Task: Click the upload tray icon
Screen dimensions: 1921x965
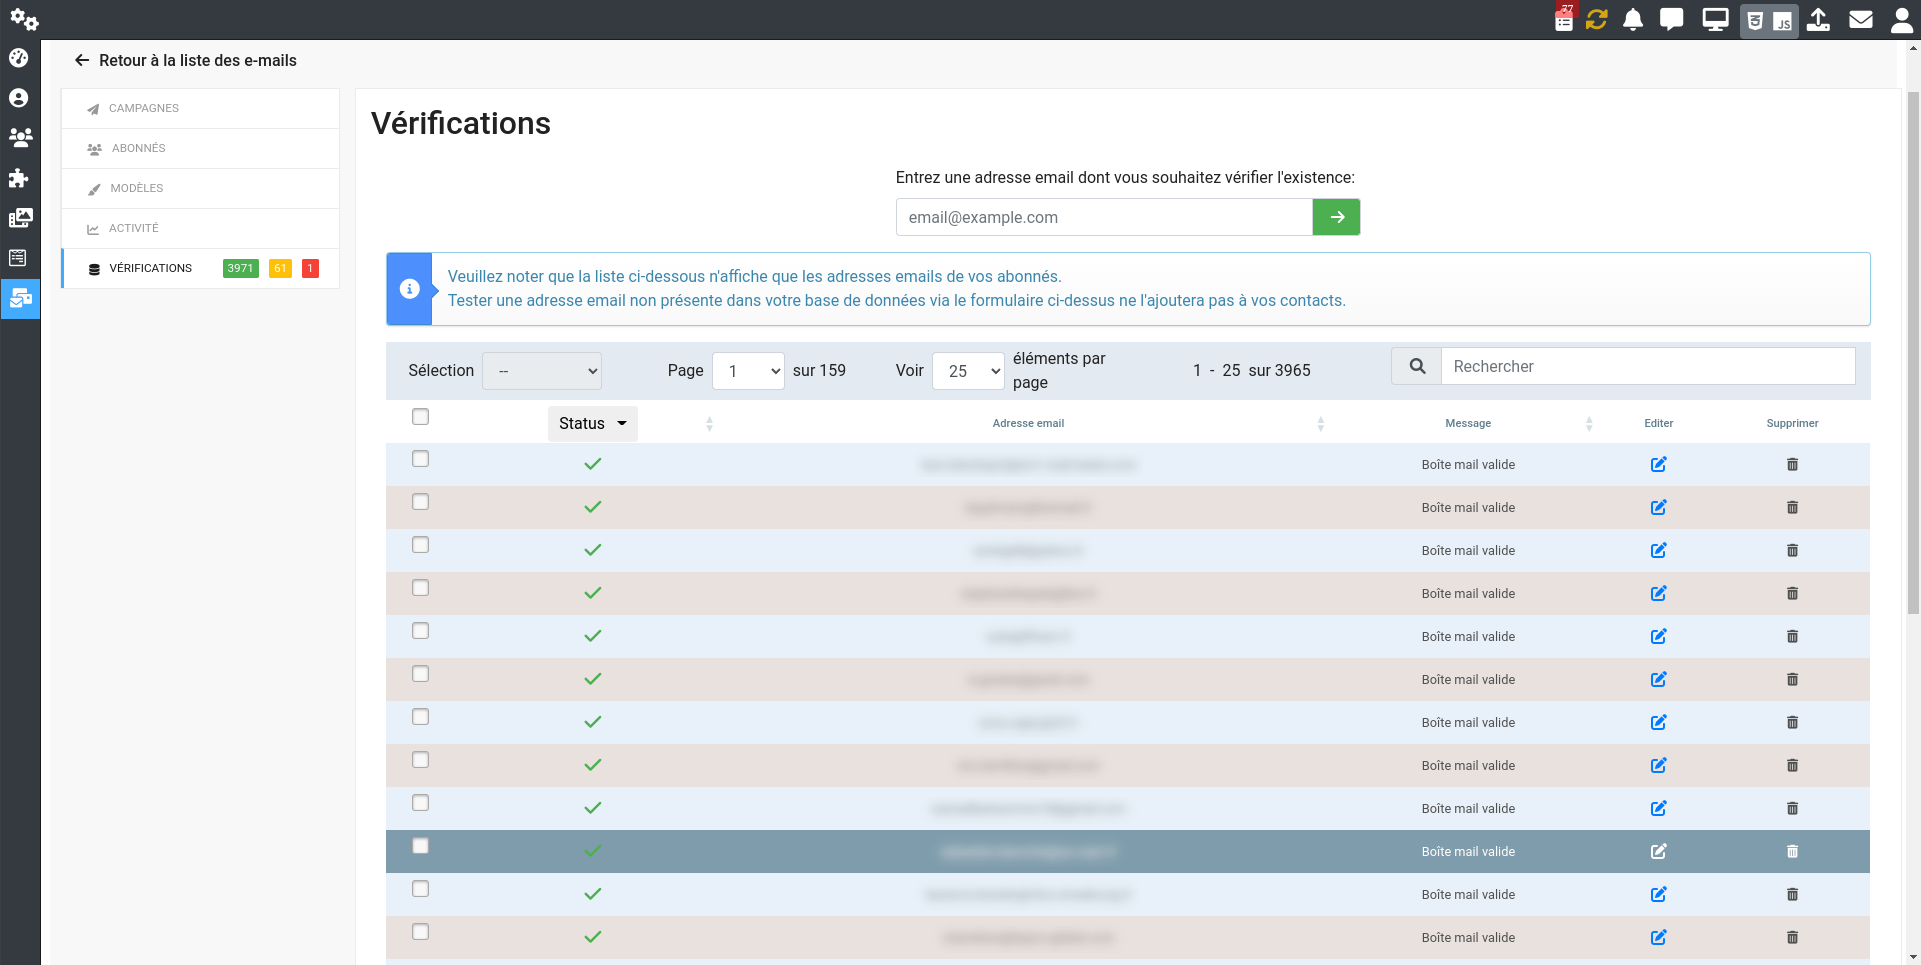Action: point(1819,19)
